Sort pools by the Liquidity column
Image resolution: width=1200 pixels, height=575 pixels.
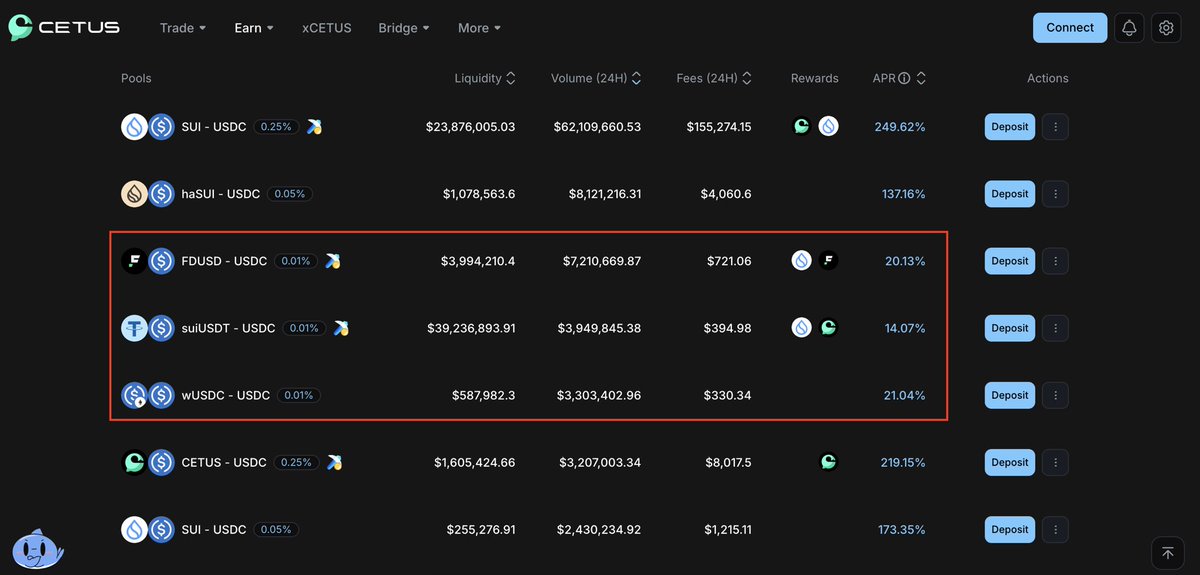point(485,78)
